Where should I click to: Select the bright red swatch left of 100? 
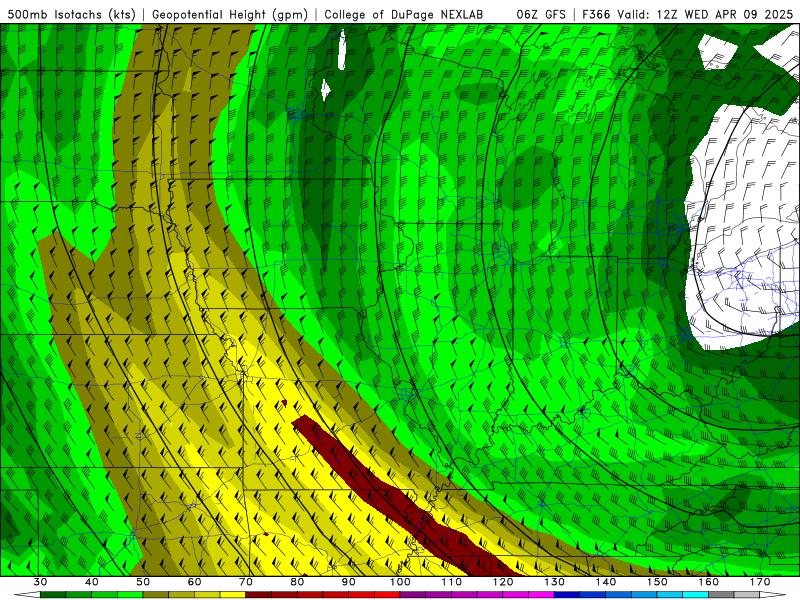tap(387, 595)
